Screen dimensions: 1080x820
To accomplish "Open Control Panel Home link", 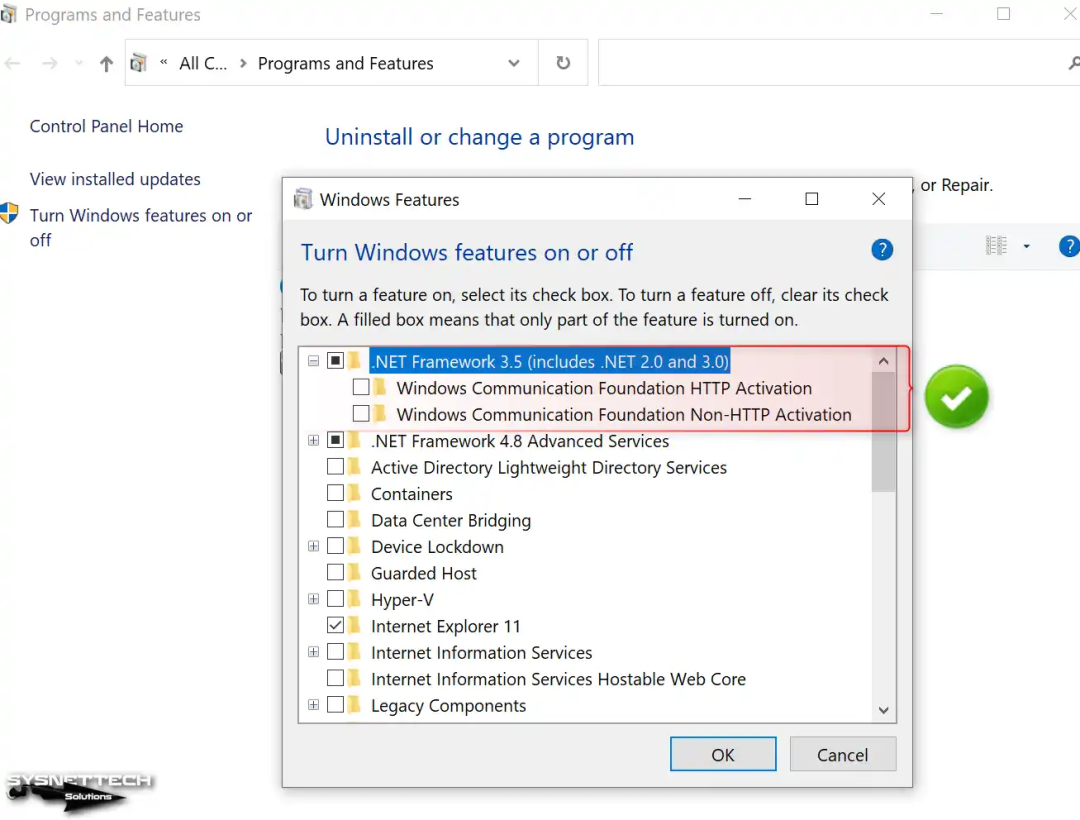I will 106,126.
